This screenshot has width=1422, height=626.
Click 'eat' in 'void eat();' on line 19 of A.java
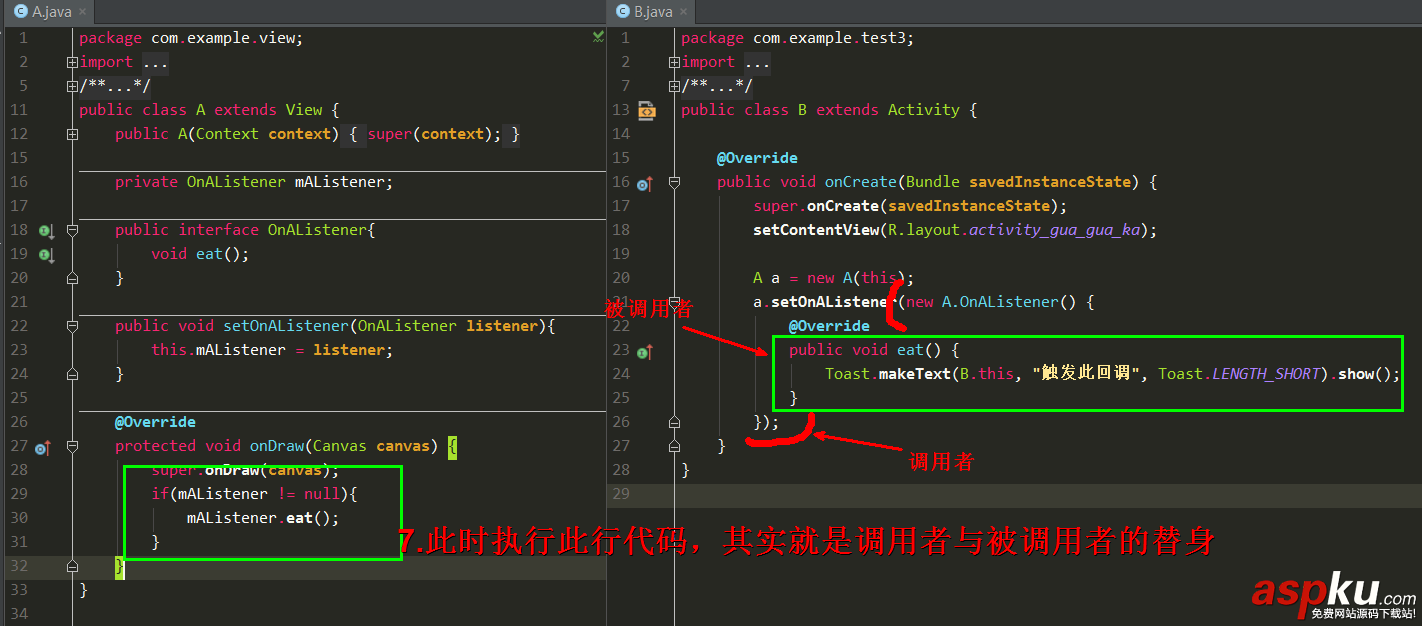pyautogui.click(x=209, y=254)
